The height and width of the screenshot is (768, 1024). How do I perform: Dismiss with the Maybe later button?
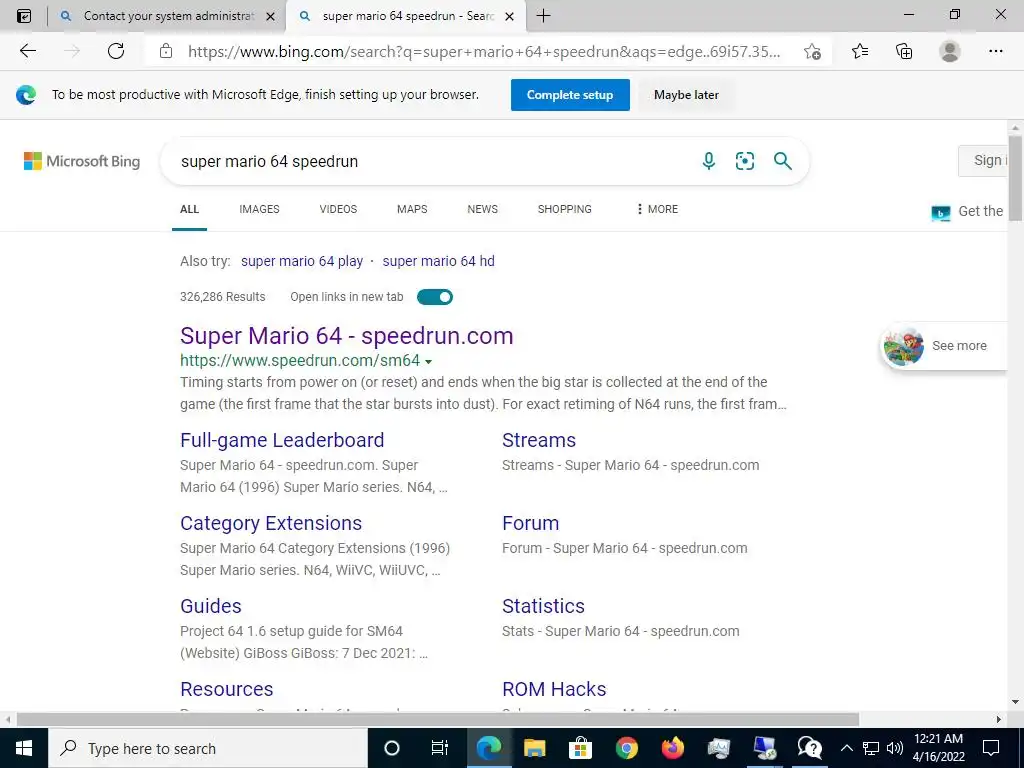686,95
